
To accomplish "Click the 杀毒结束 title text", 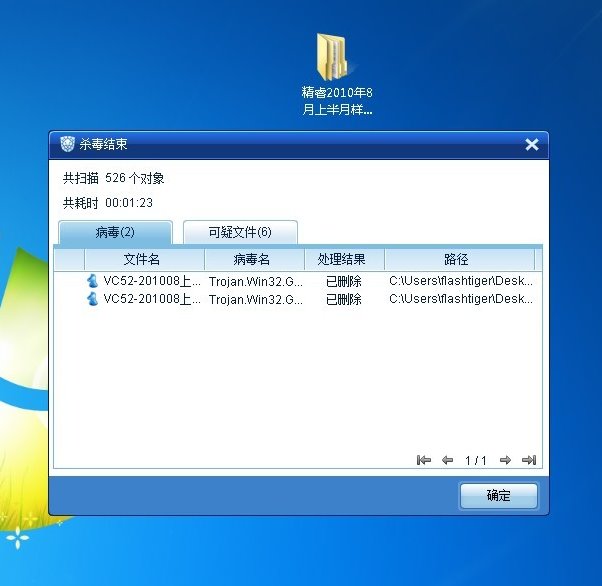I will (103, 144).
